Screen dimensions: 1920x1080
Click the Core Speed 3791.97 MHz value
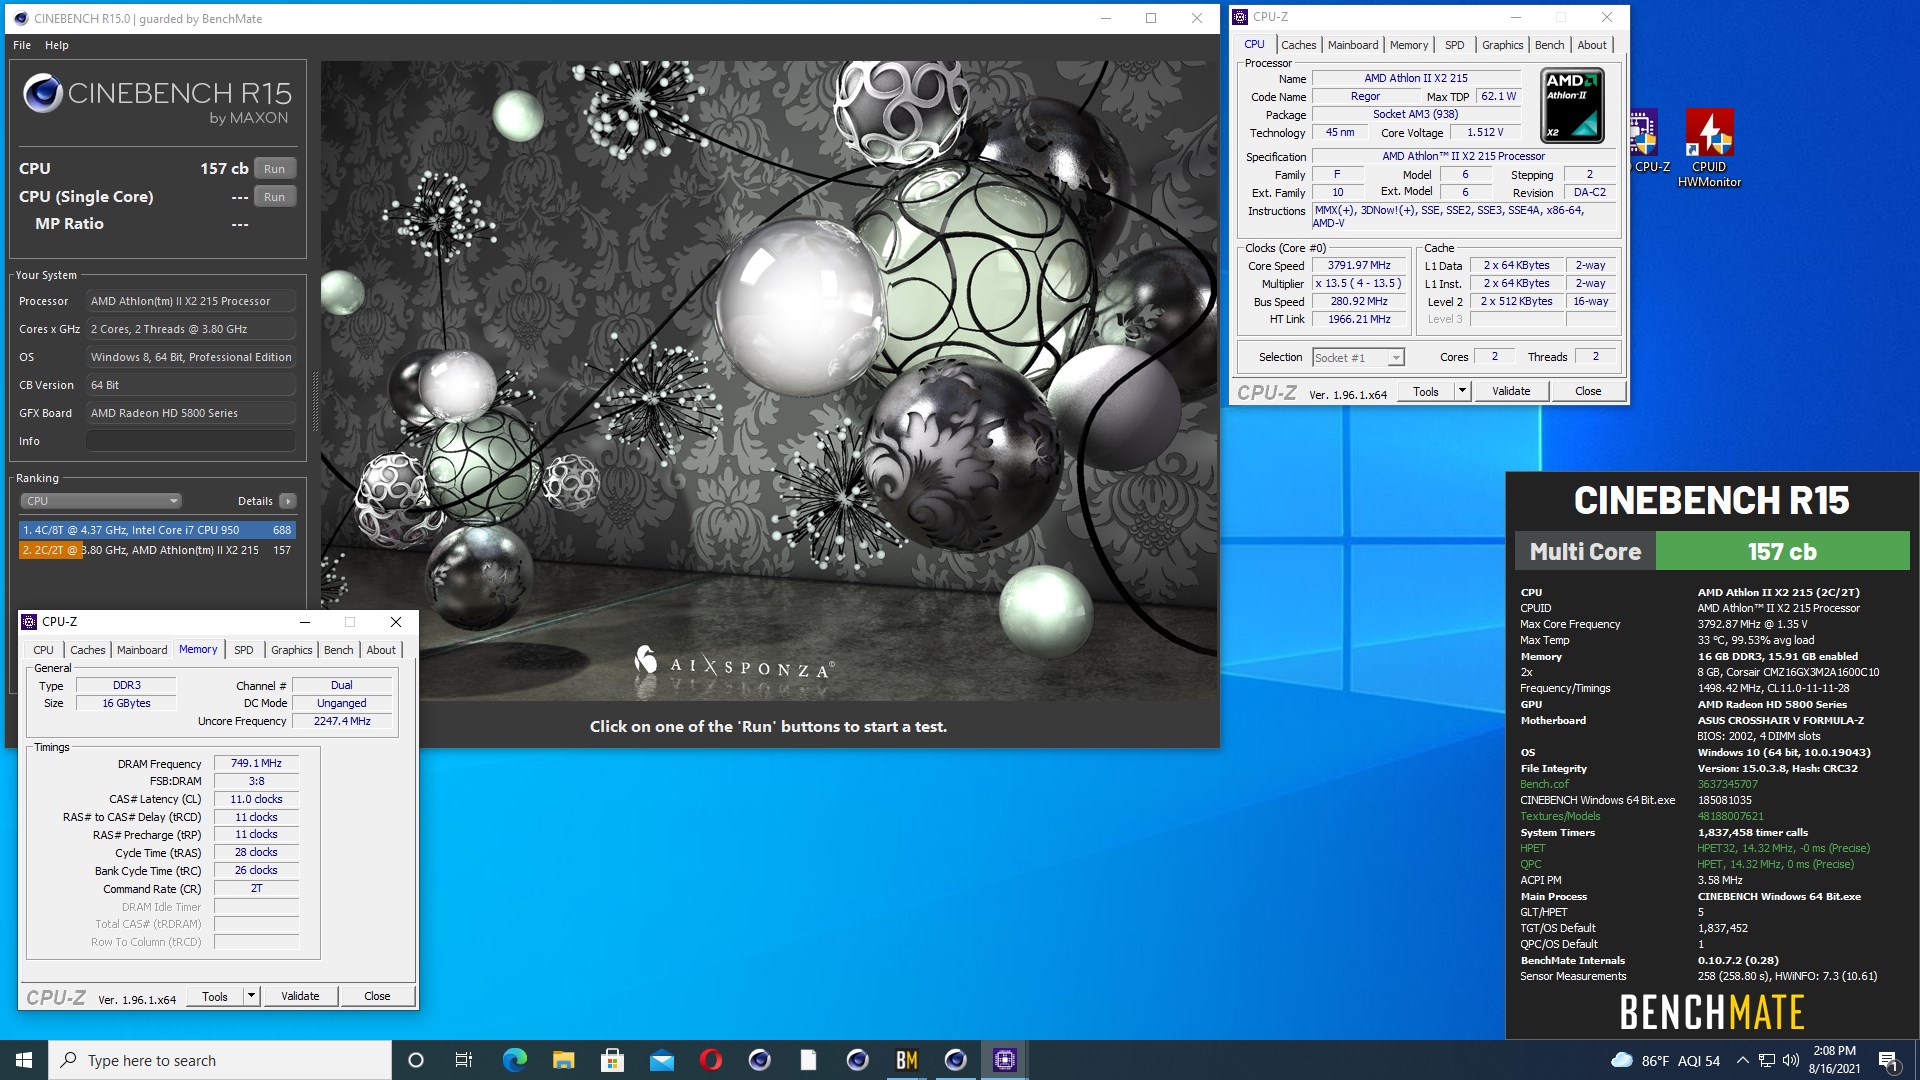tap(1358, 266)
